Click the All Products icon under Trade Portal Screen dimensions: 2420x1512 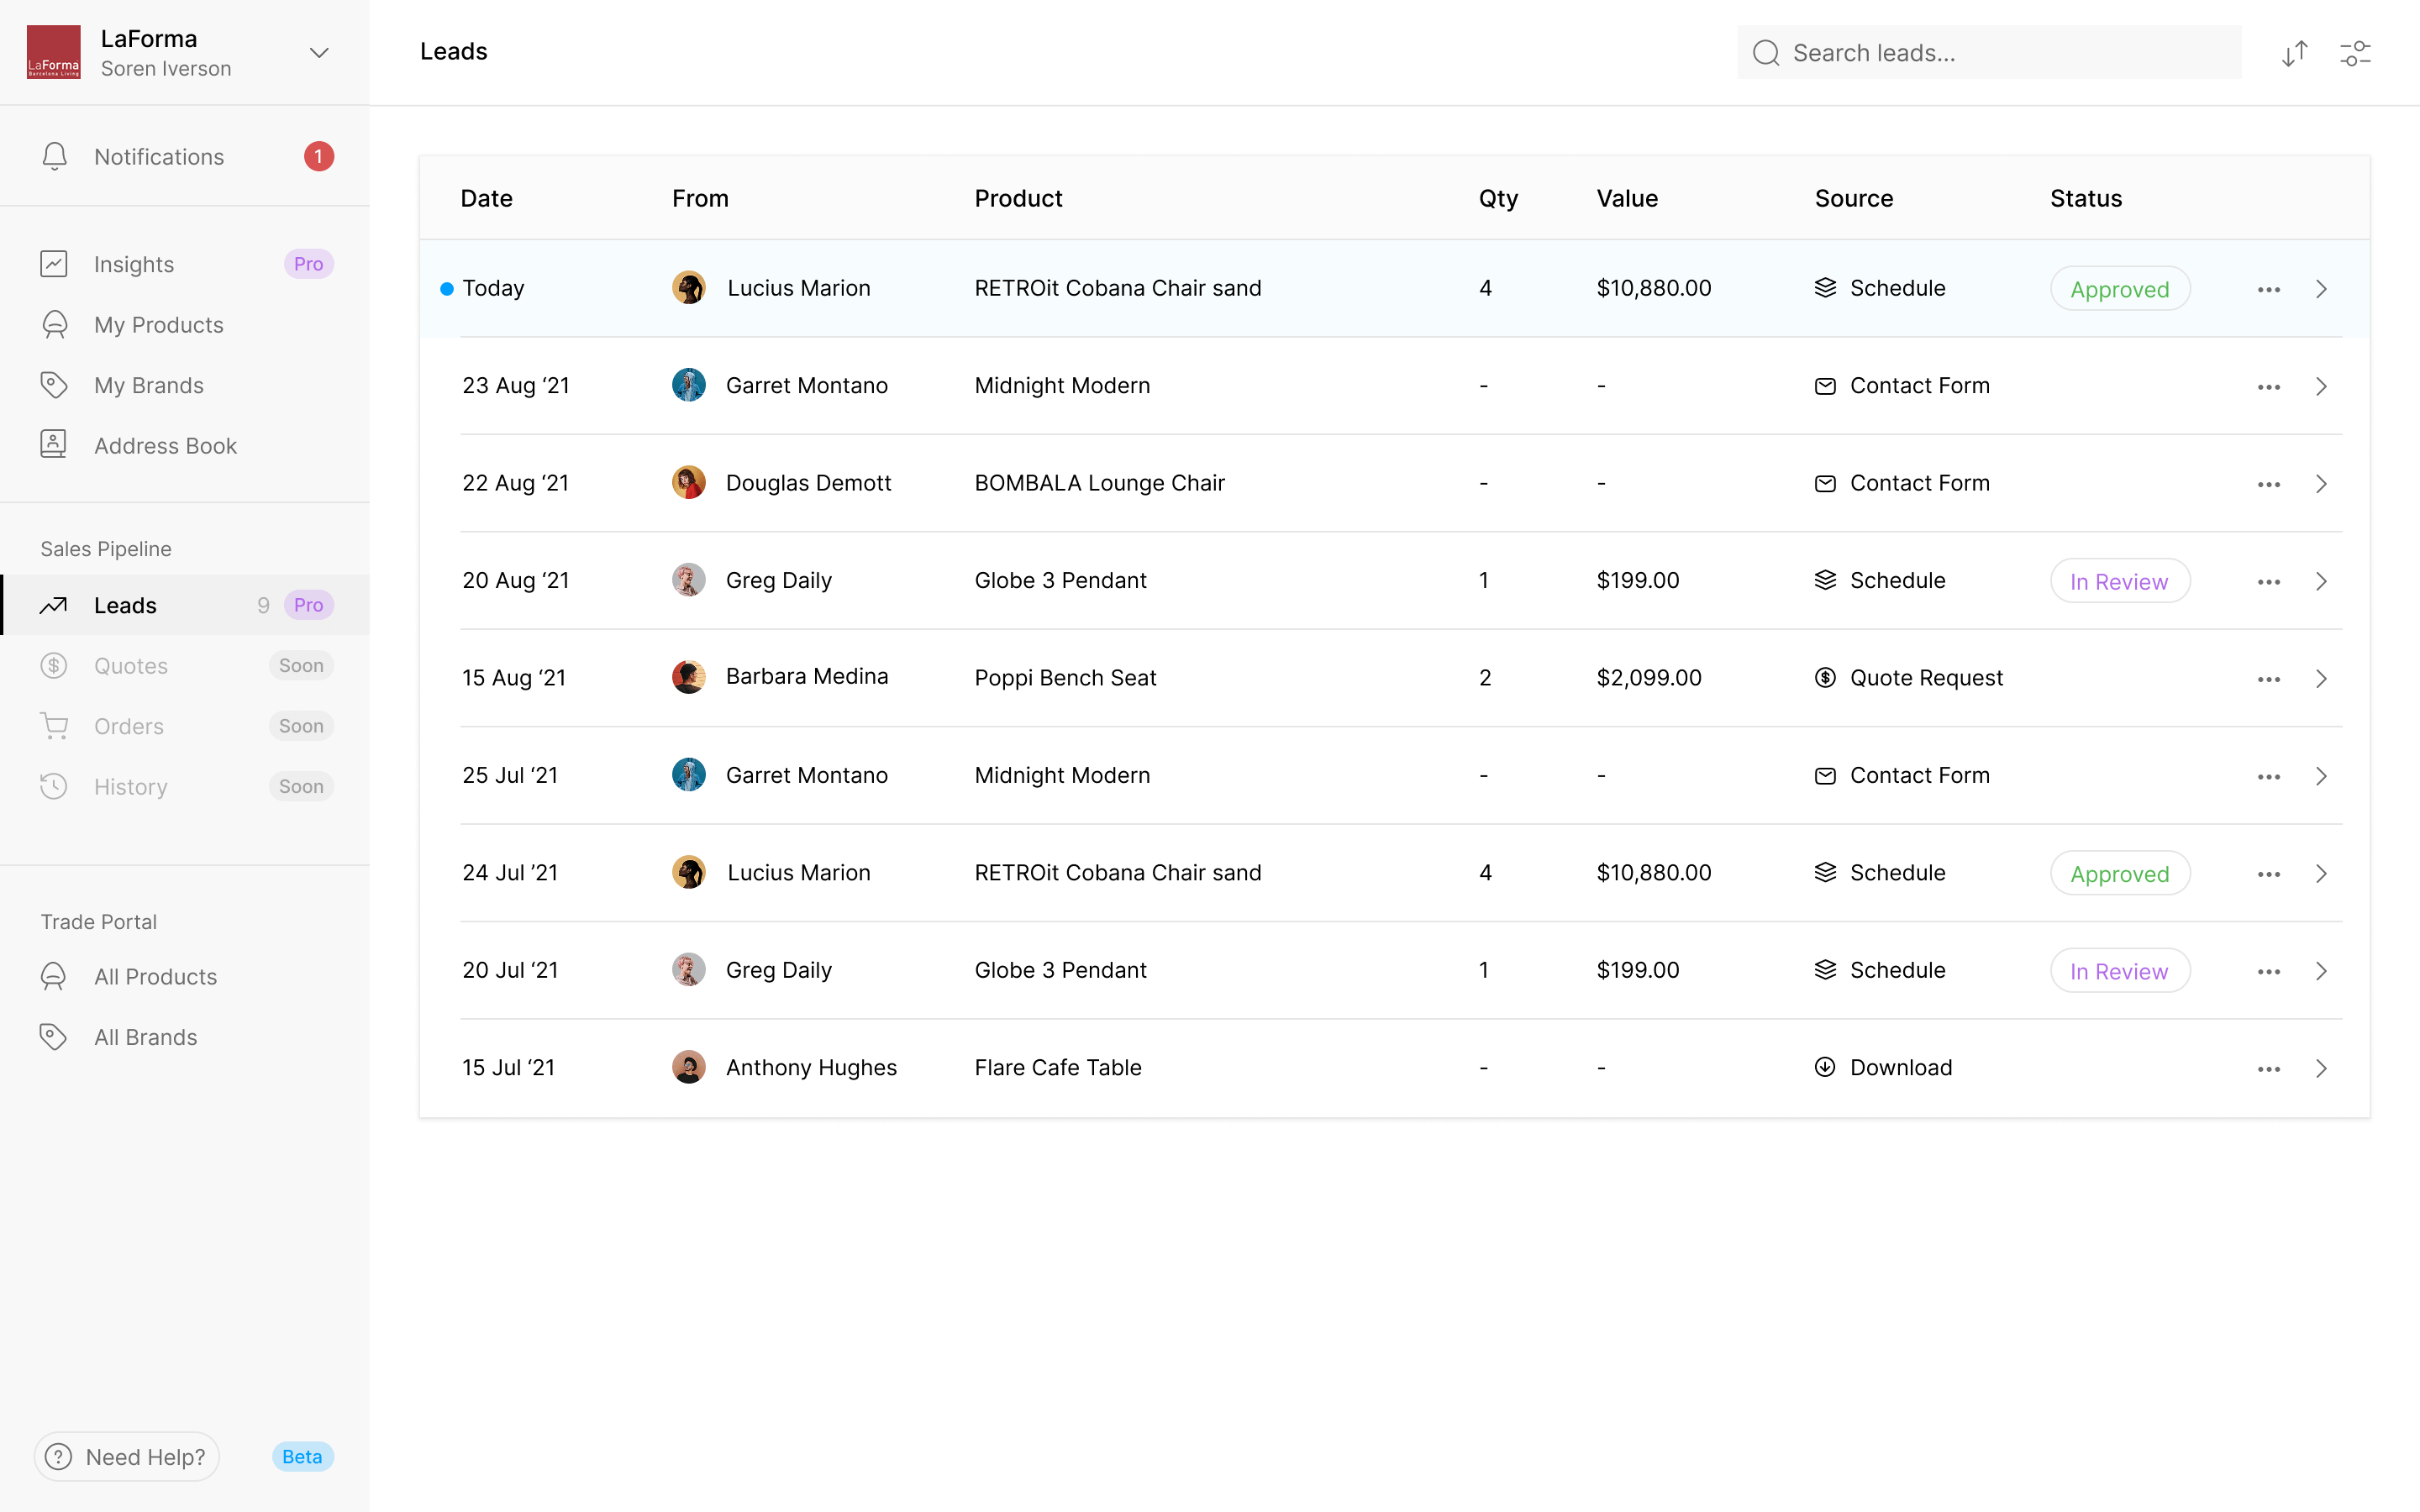coord(54,977)
